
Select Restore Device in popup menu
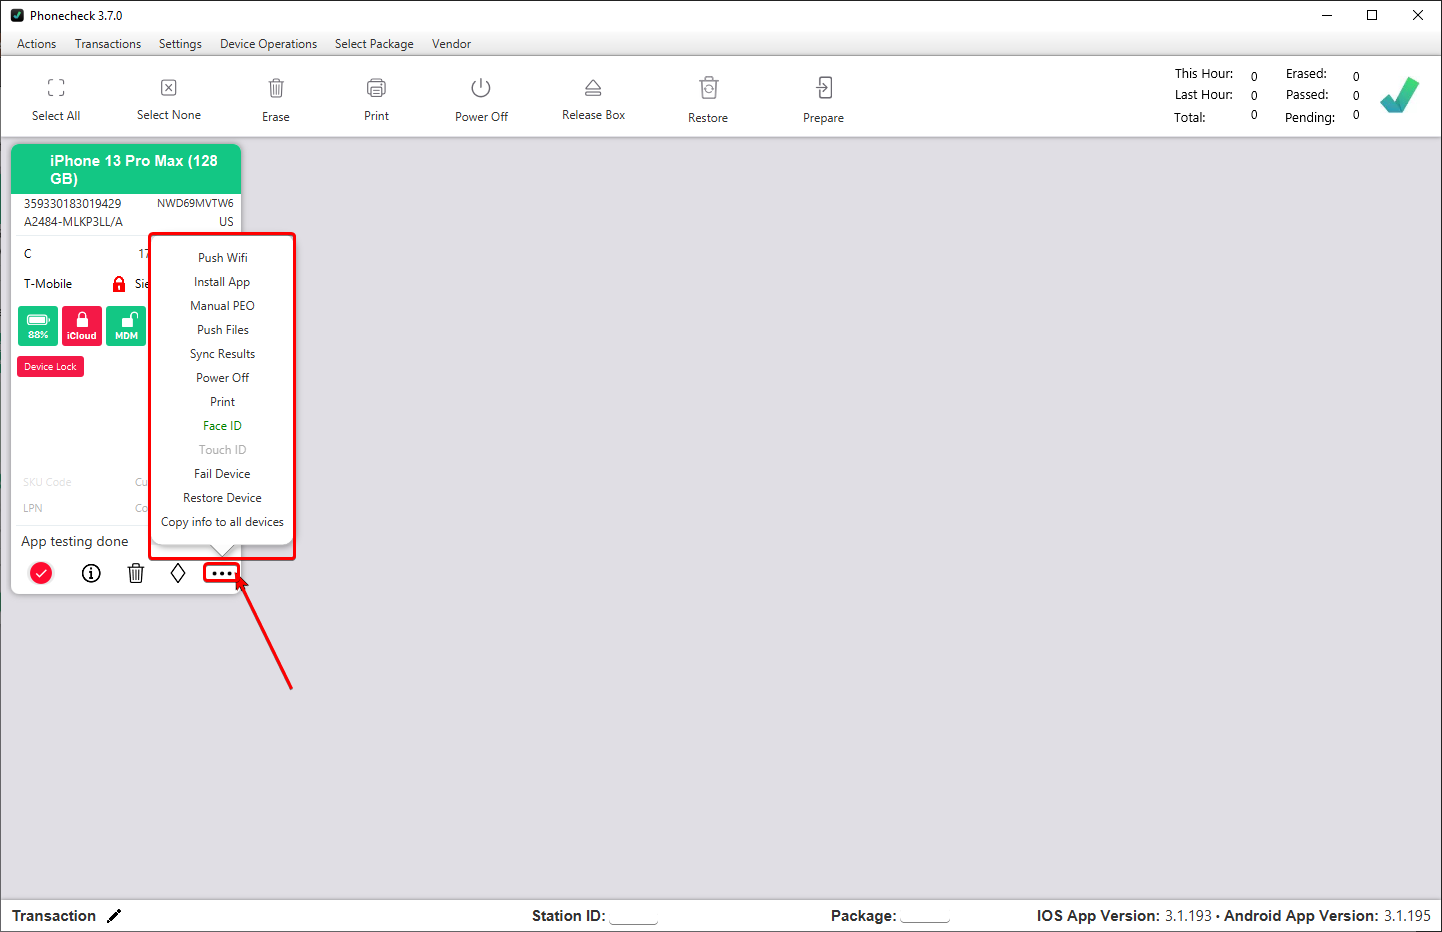(222, 498)
